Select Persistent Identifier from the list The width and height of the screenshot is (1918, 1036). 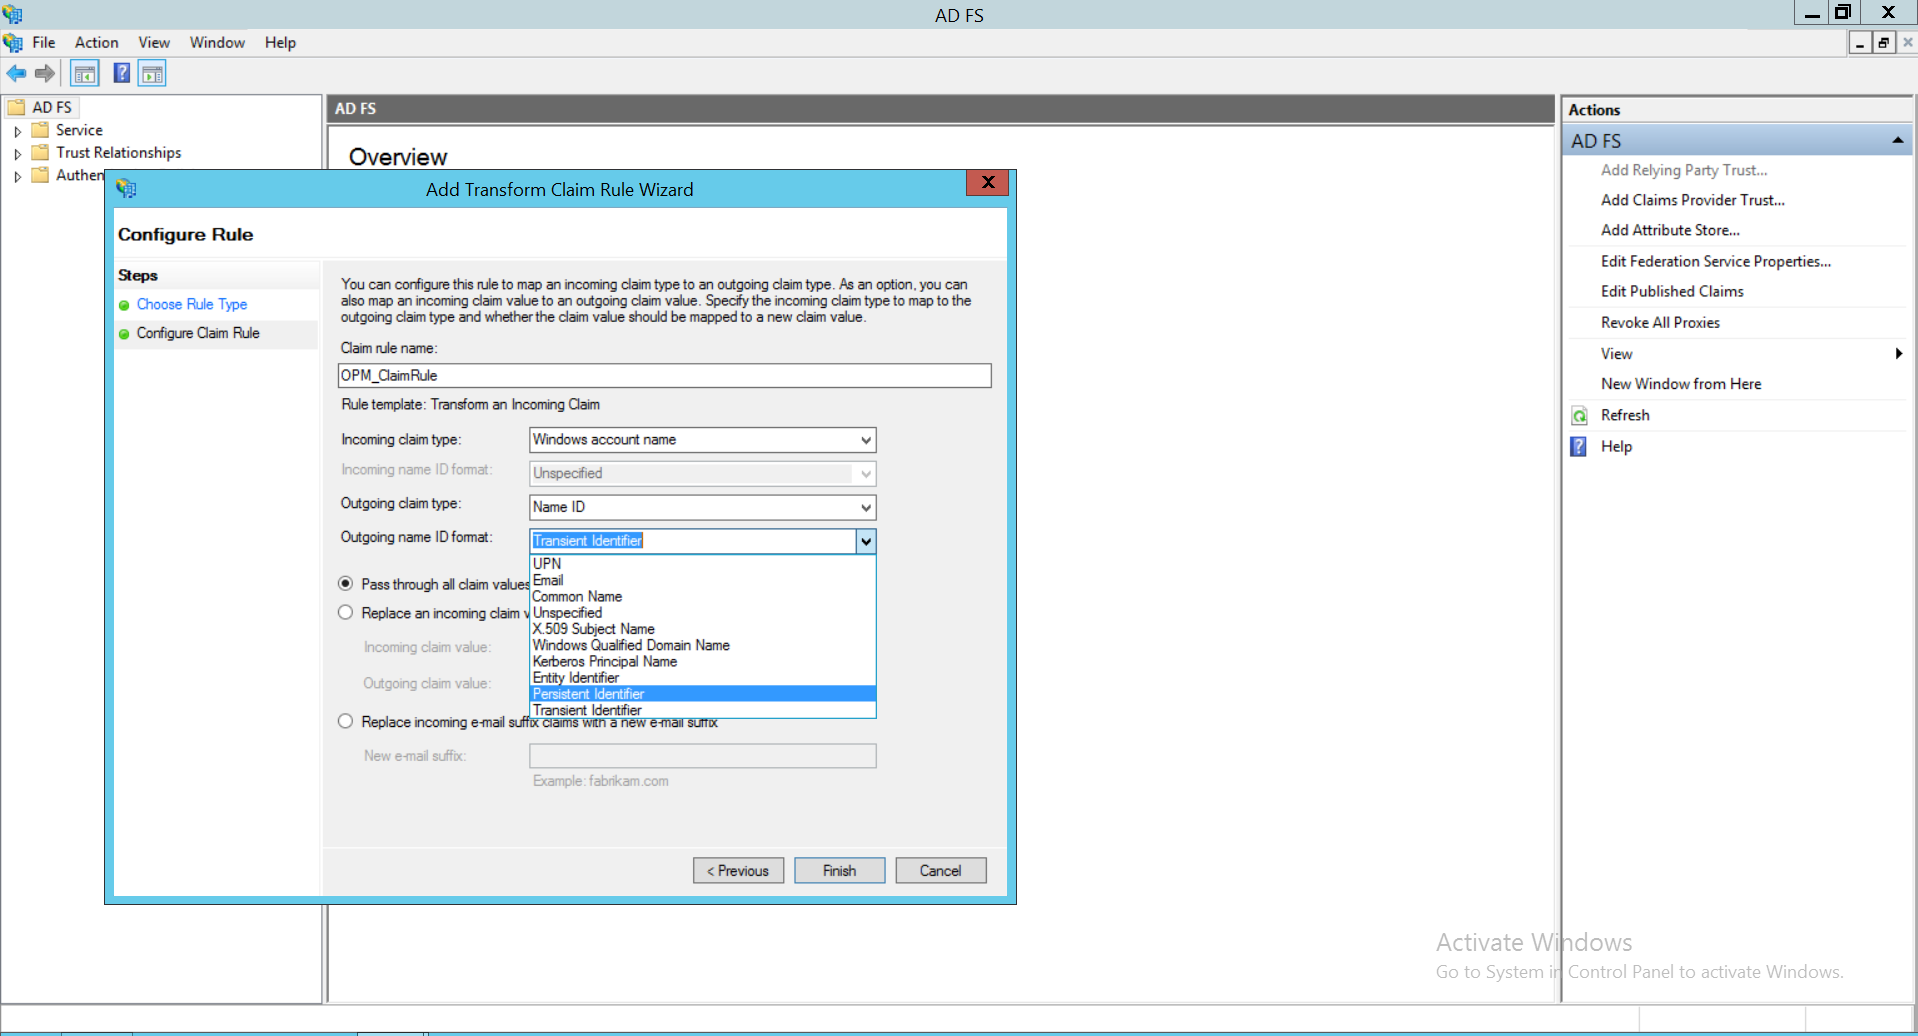click(588, 693)
